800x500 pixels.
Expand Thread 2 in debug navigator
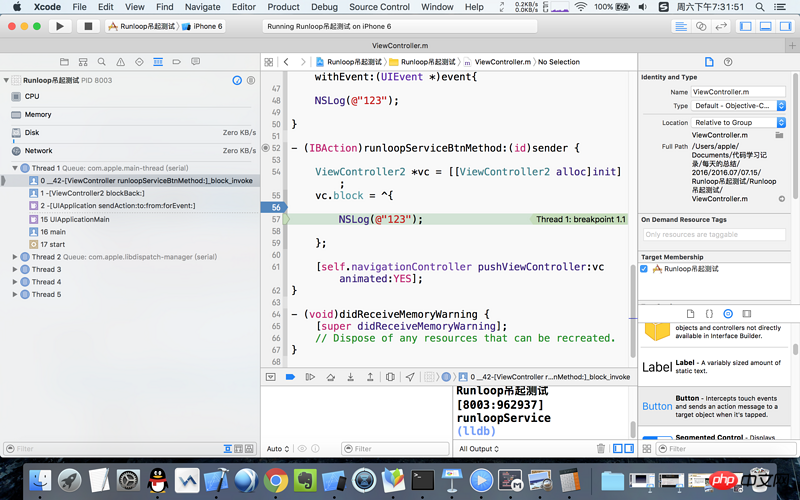[15, 257]
